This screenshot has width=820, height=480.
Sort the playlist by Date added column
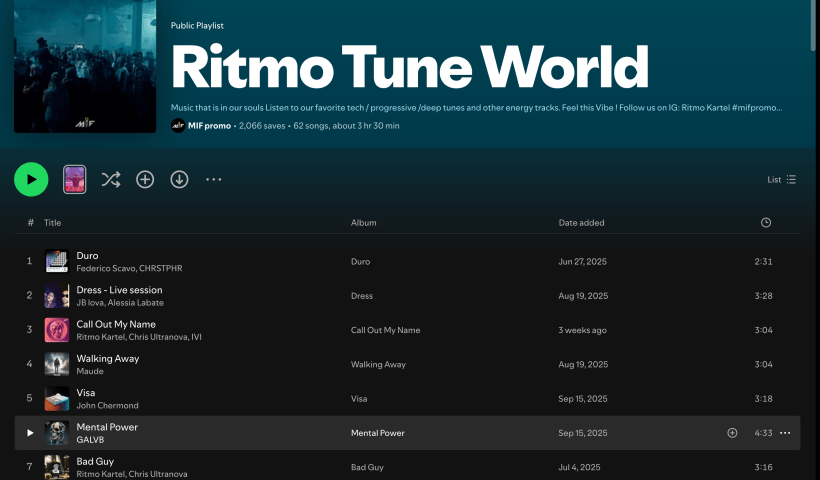[581, 223]
